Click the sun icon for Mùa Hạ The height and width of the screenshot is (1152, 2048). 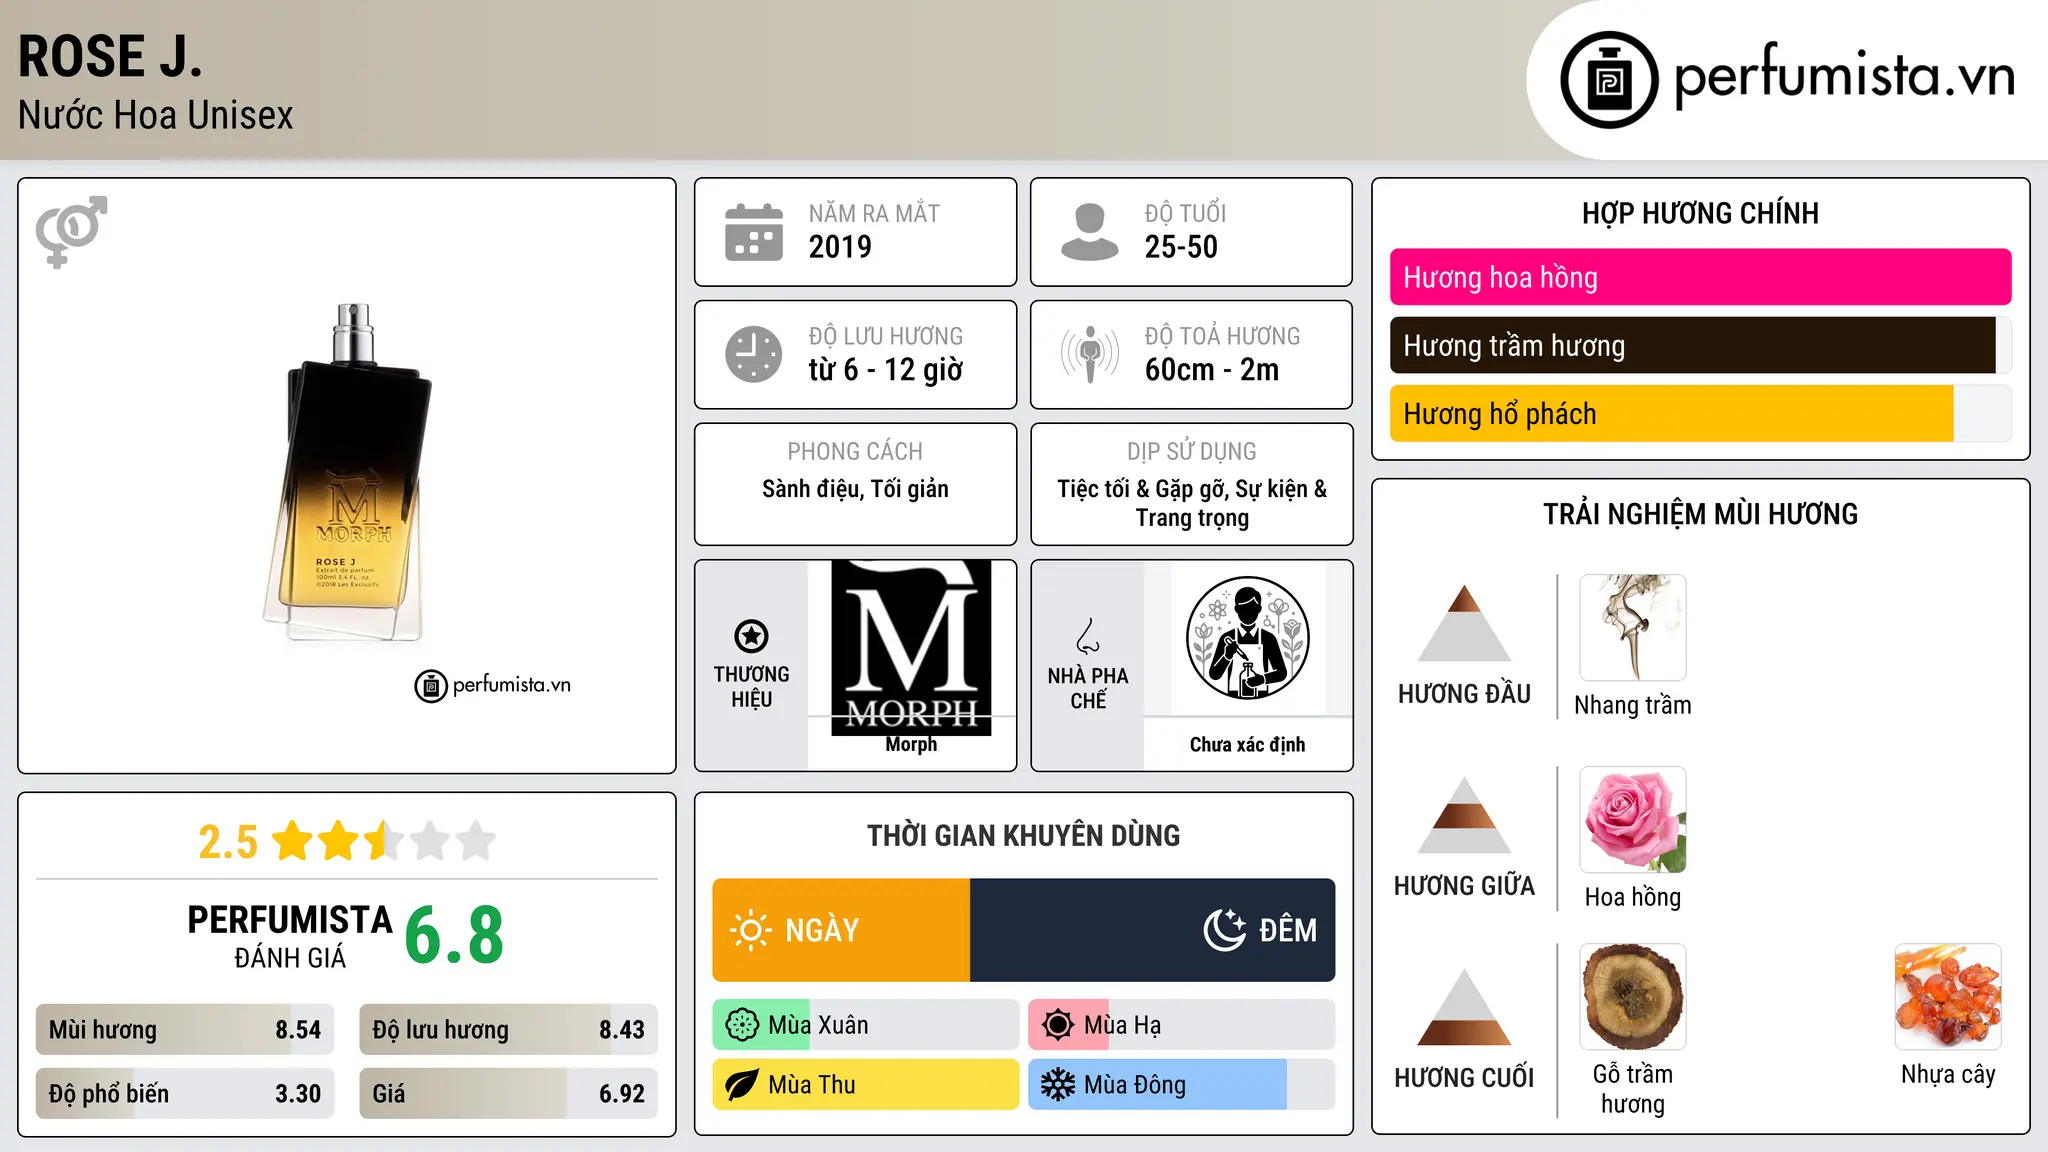click(x=1058, y=1025)
